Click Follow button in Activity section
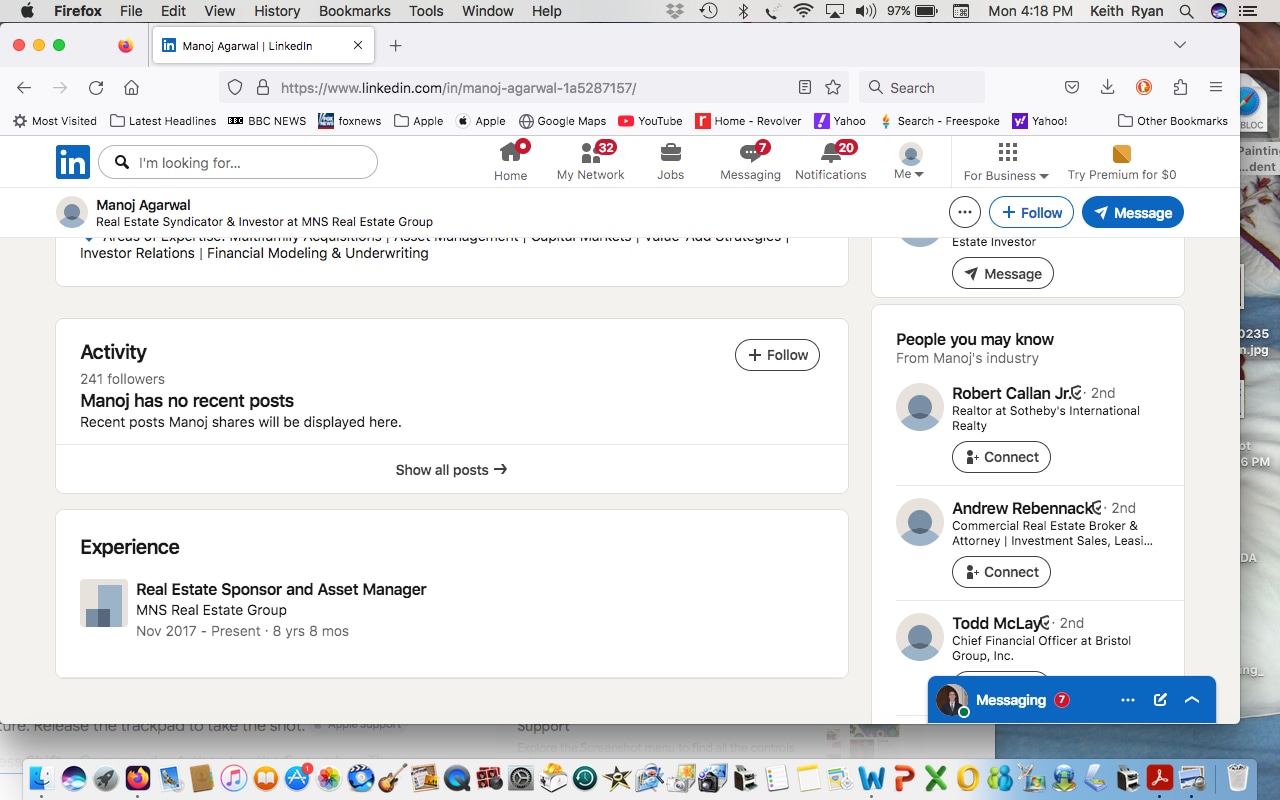 pos(777,355)
